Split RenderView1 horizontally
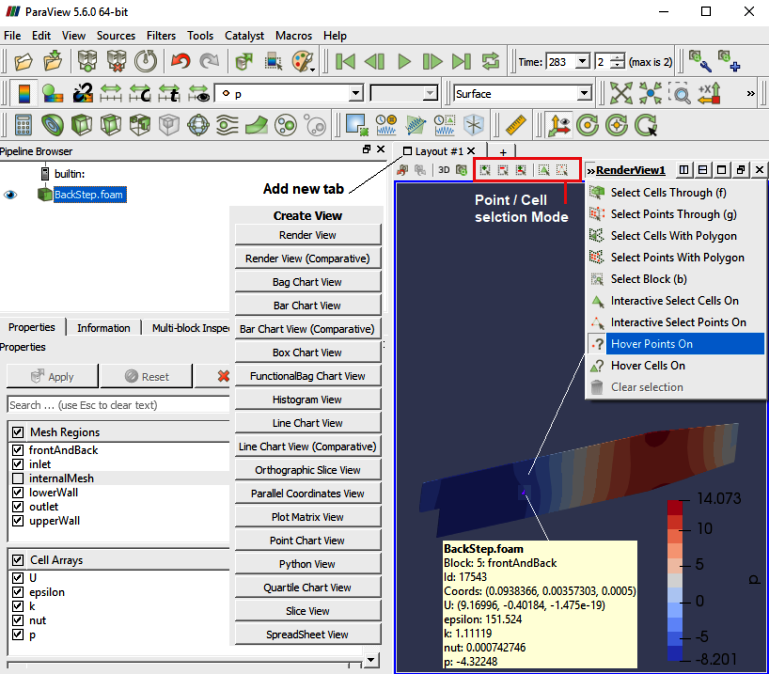This screenshot has height=674, width=769. tap(684, 170)
